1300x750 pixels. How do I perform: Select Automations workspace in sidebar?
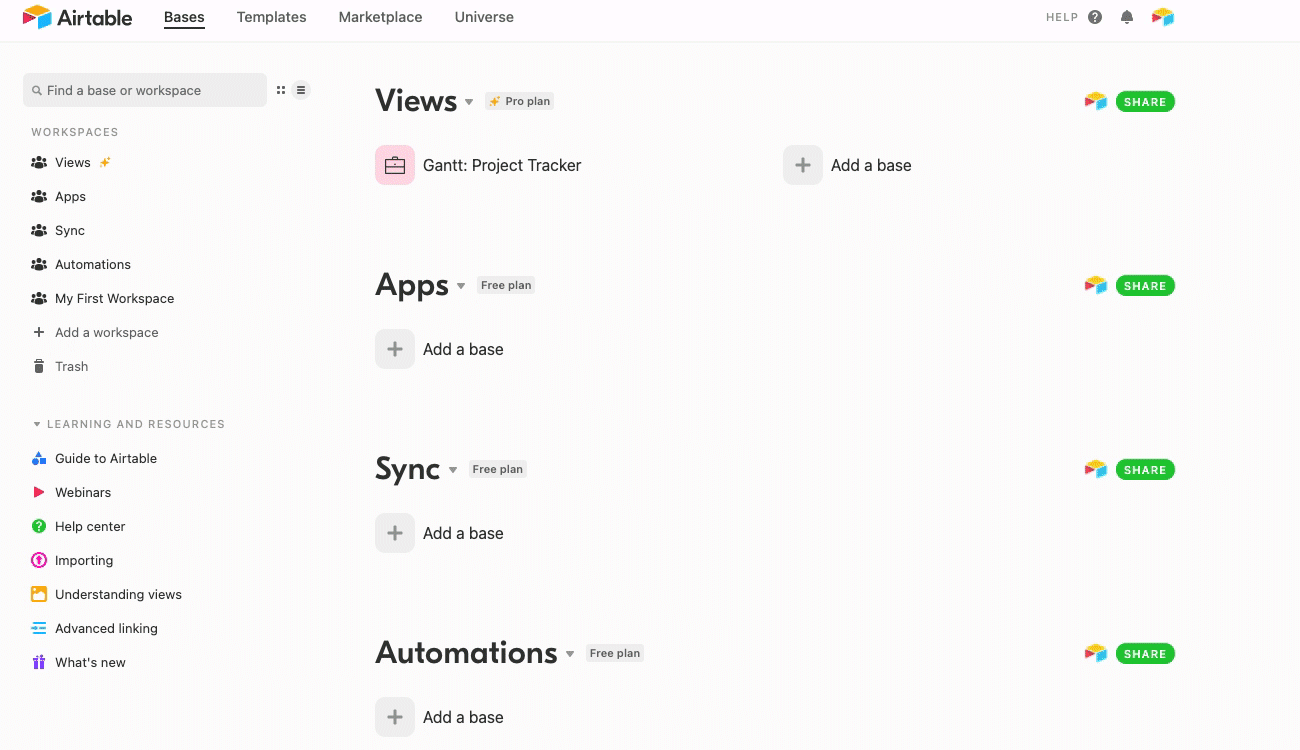click(x=93, y=264)
